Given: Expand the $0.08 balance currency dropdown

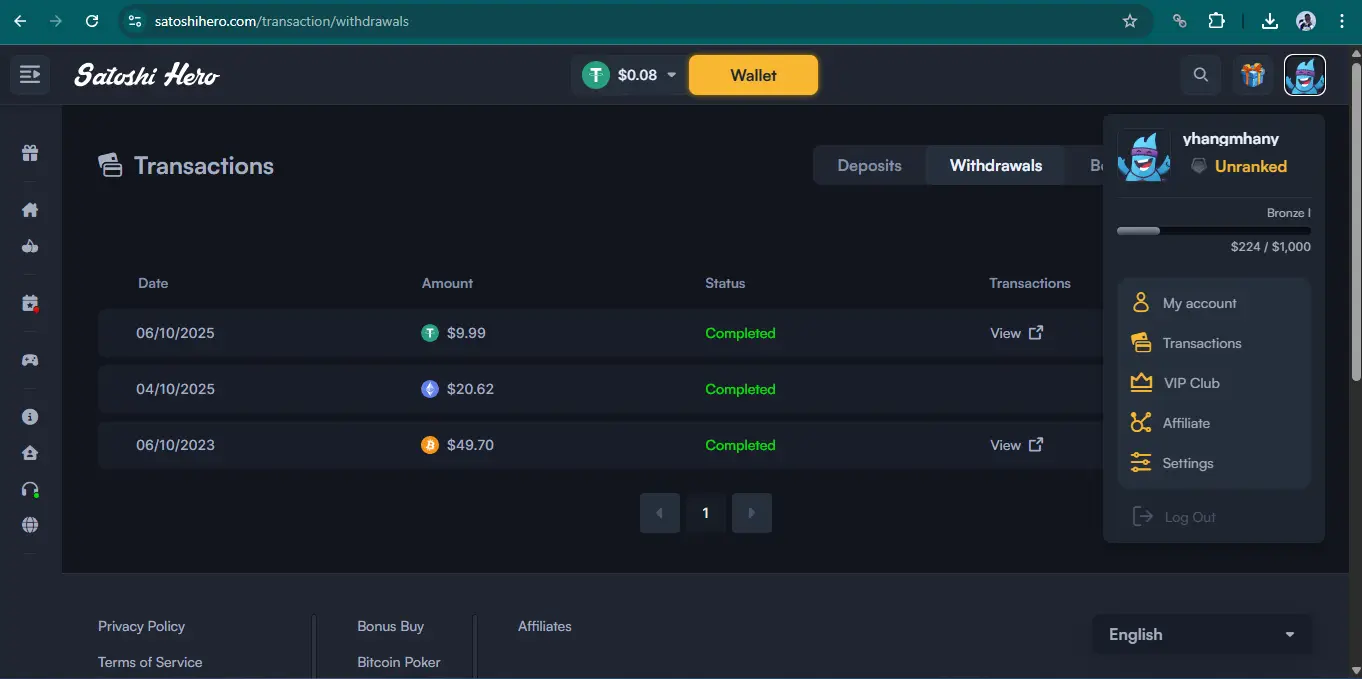Looking at the screenshot, I should (x=671, y=75).
